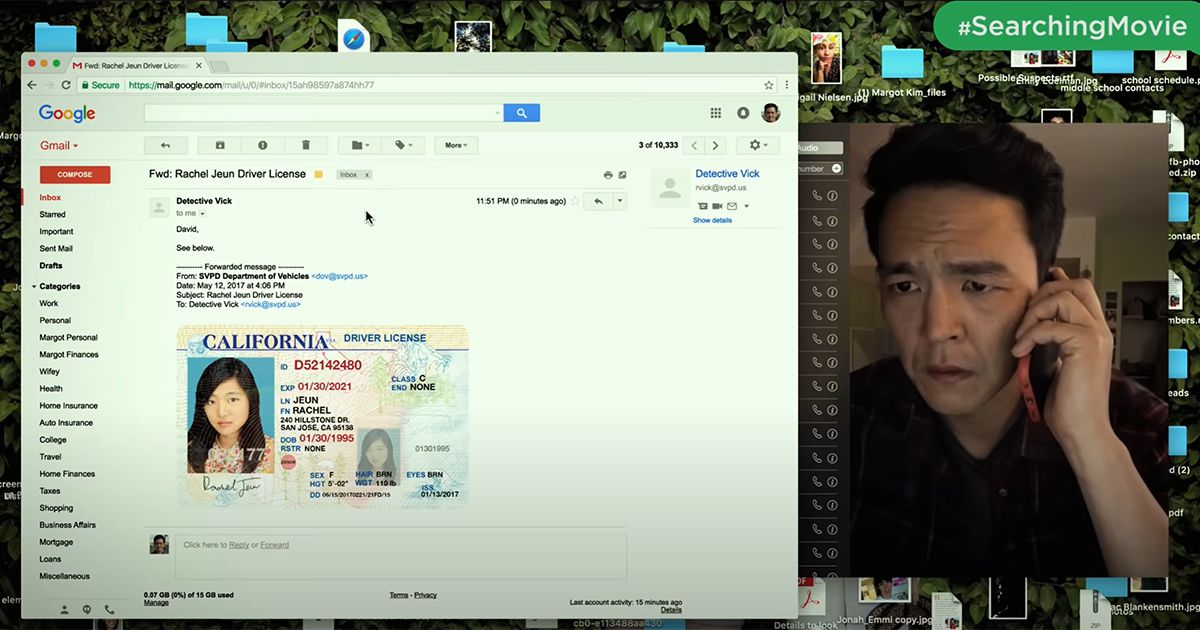Click the Manage storage link

pos(156,603)
